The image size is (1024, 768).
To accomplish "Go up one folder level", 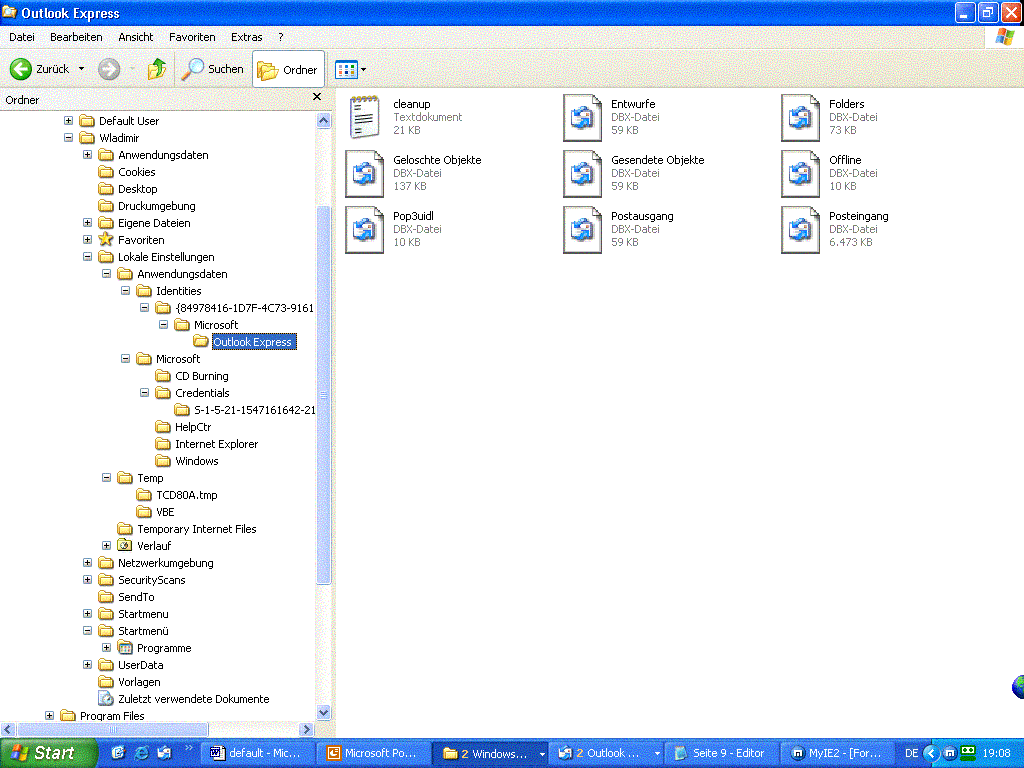I will pos(157,69).
